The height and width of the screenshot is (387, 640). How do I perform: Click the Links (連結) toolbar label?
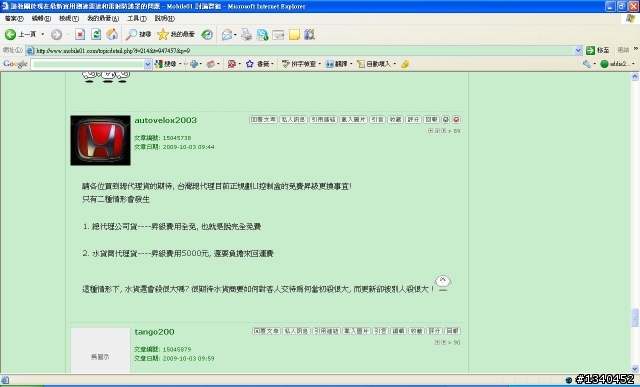click(623, 50)
